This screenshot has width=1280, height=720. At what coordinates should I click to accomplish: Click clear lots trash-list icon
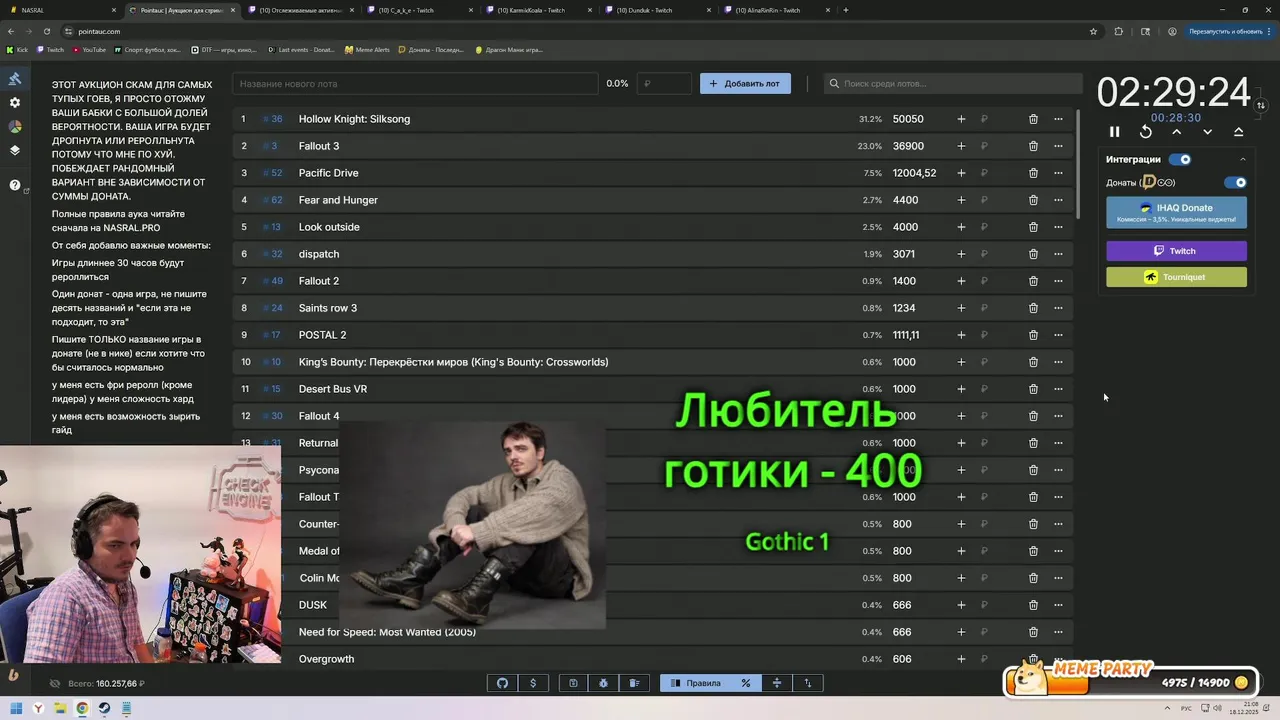tap(634, 683)
